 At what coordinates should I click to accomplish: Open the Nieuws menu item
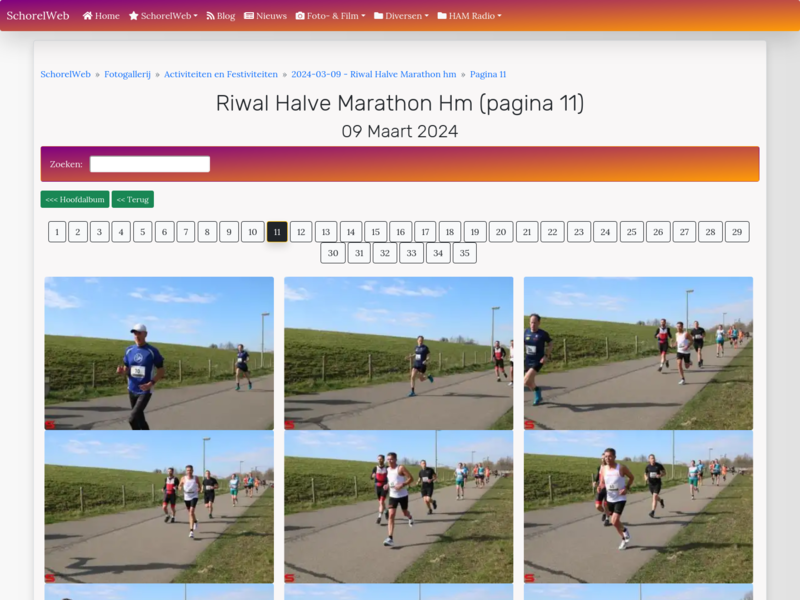click(265, 16)
